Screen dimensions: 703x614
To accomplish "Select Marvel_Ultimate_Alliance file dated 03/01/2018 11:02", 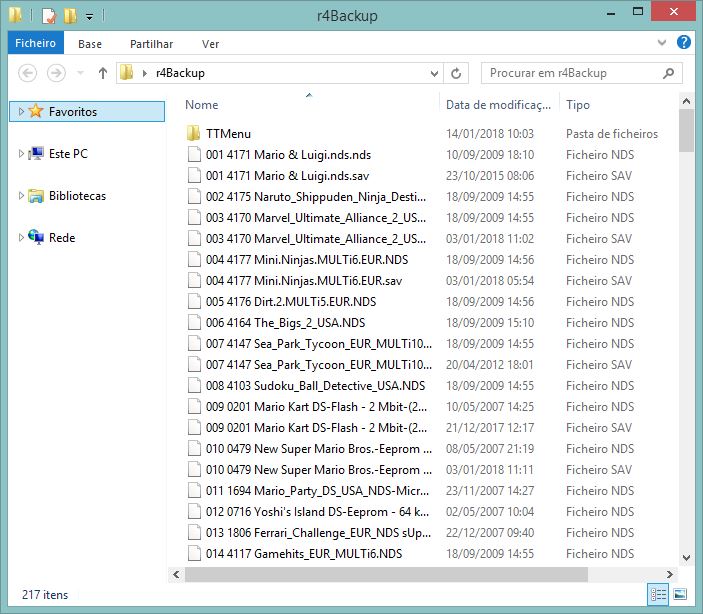I will click(316, 239).
